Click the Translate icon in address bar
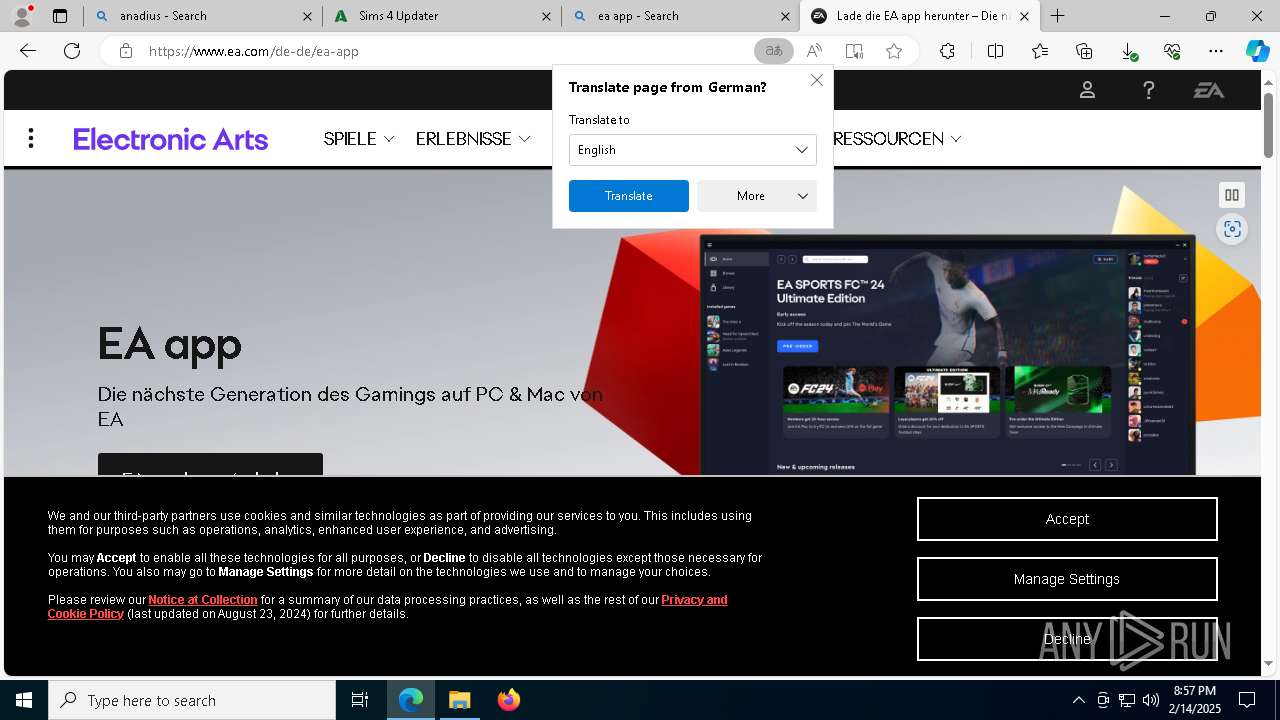 [774, 51]
